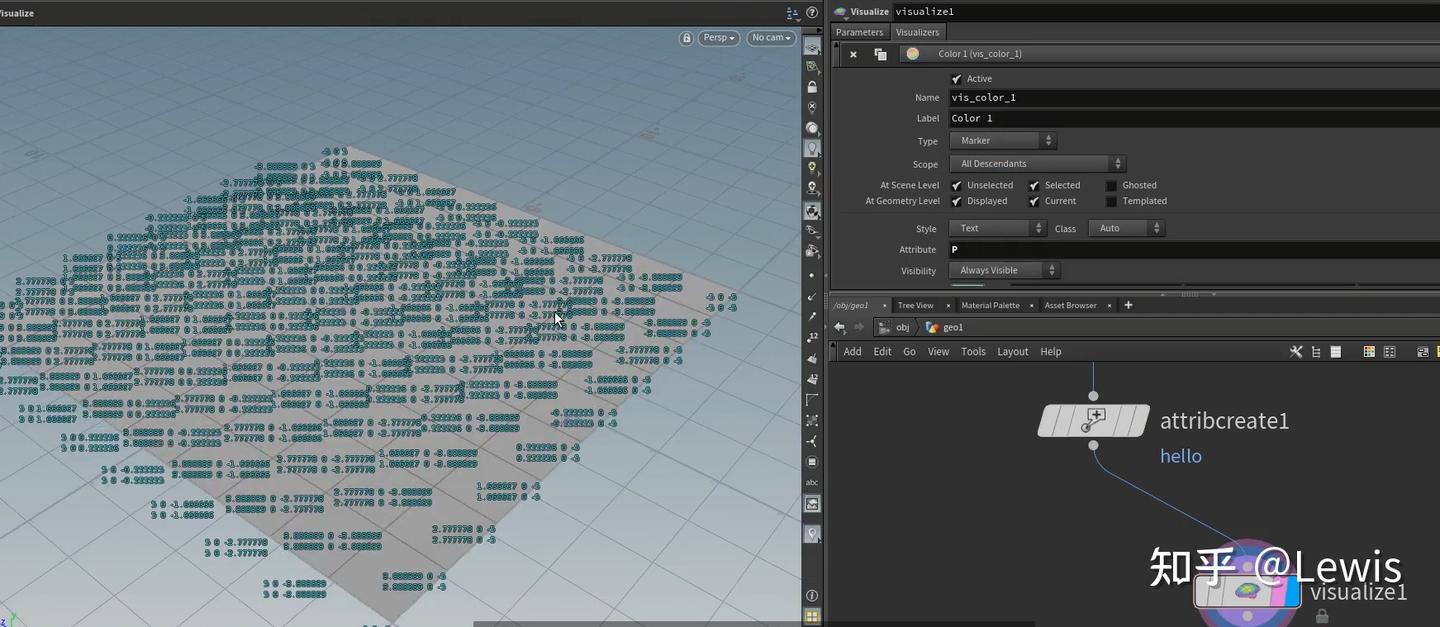The image size is (1440, 627).
Task: Open the network Edit menu
Action: pyautogui.click(x=882, y=352)
